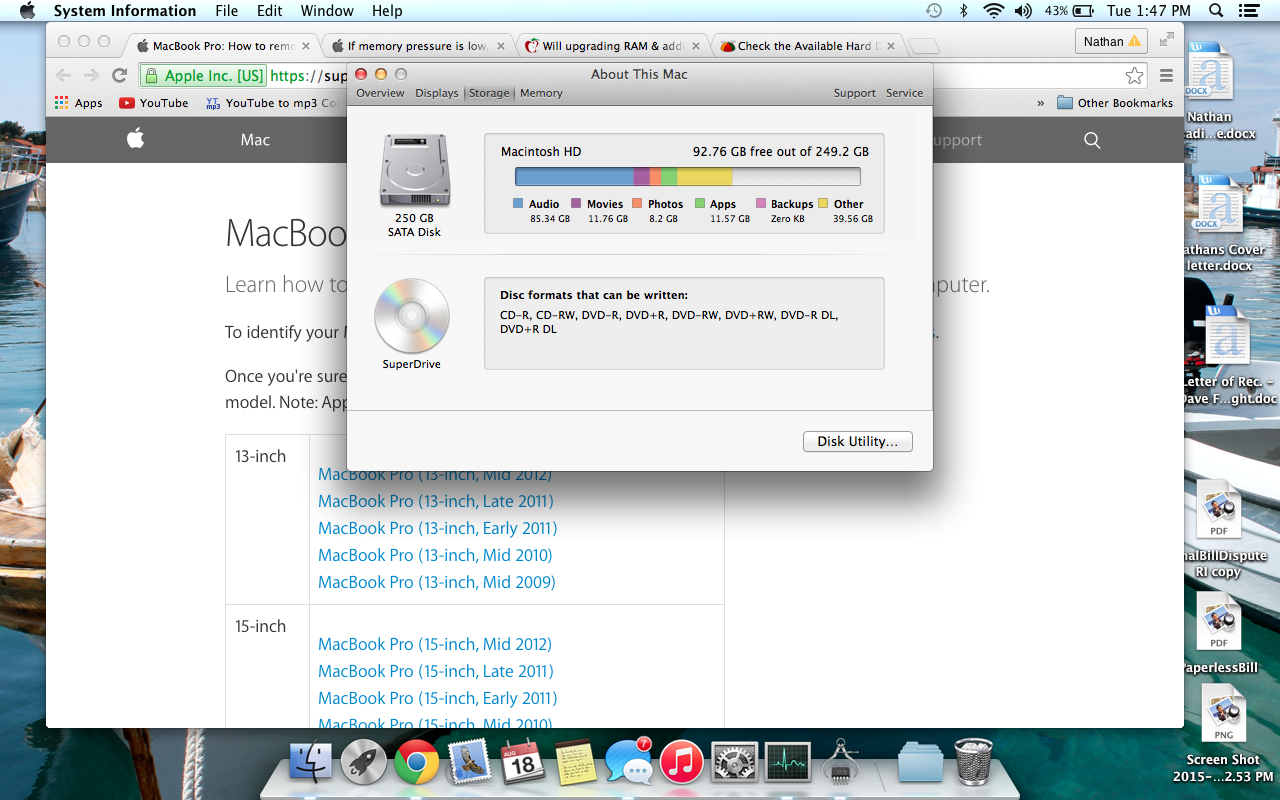Open Mail stamp icon in Dock
This screenshot has height=800, width=1280.
point(469,763)
